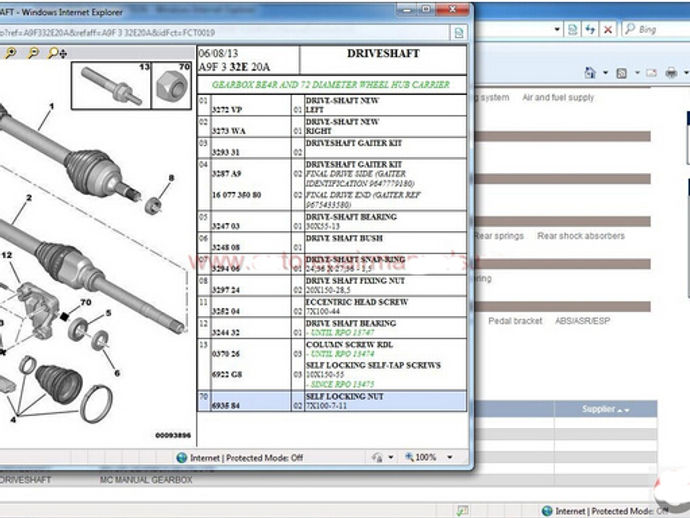Click part number 3247 03
The width and height of the screenshot is (690, 518).
(225, 226)
